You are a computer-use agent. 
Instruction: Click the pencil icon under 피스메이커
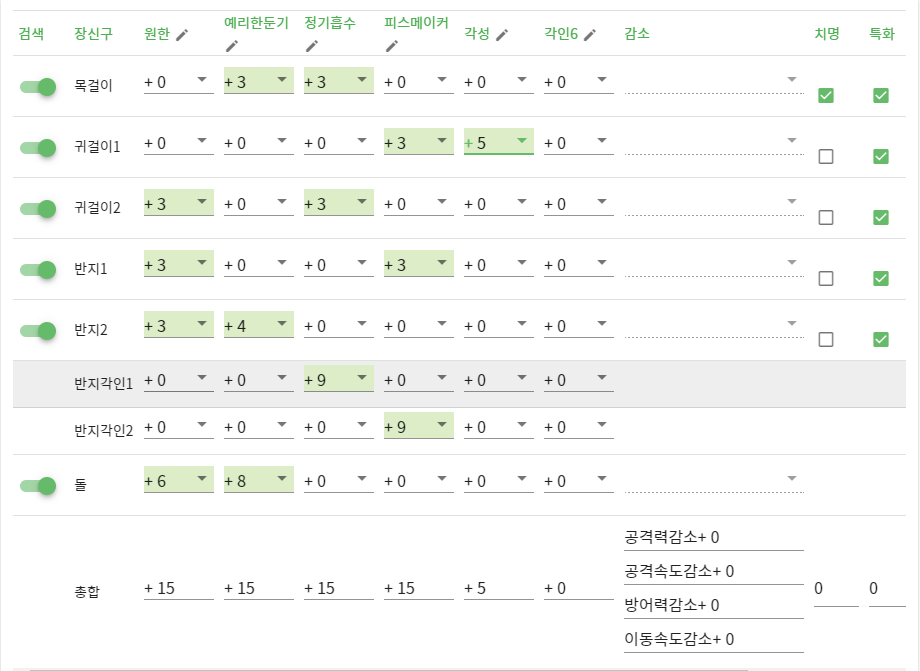coord(392,45)
